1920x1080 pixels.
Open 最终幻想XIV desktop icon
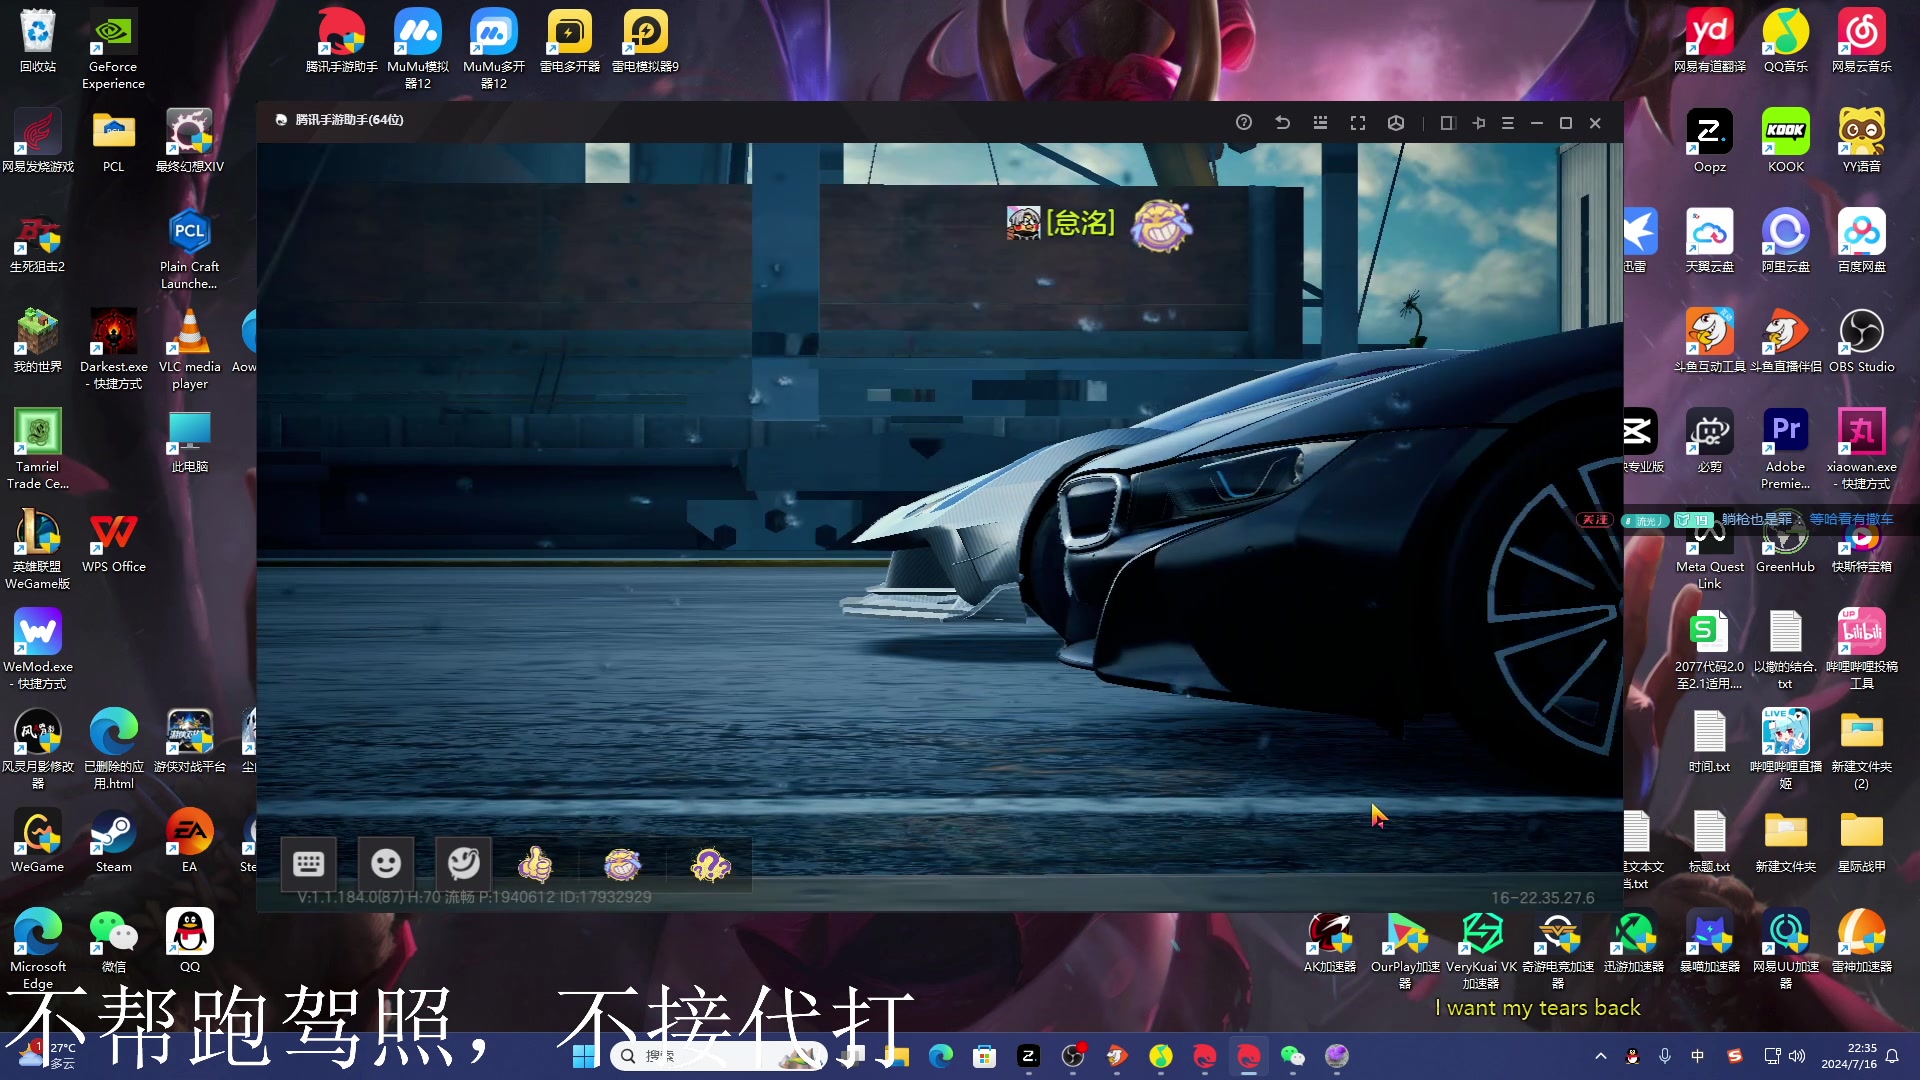(x=189, y=141)
